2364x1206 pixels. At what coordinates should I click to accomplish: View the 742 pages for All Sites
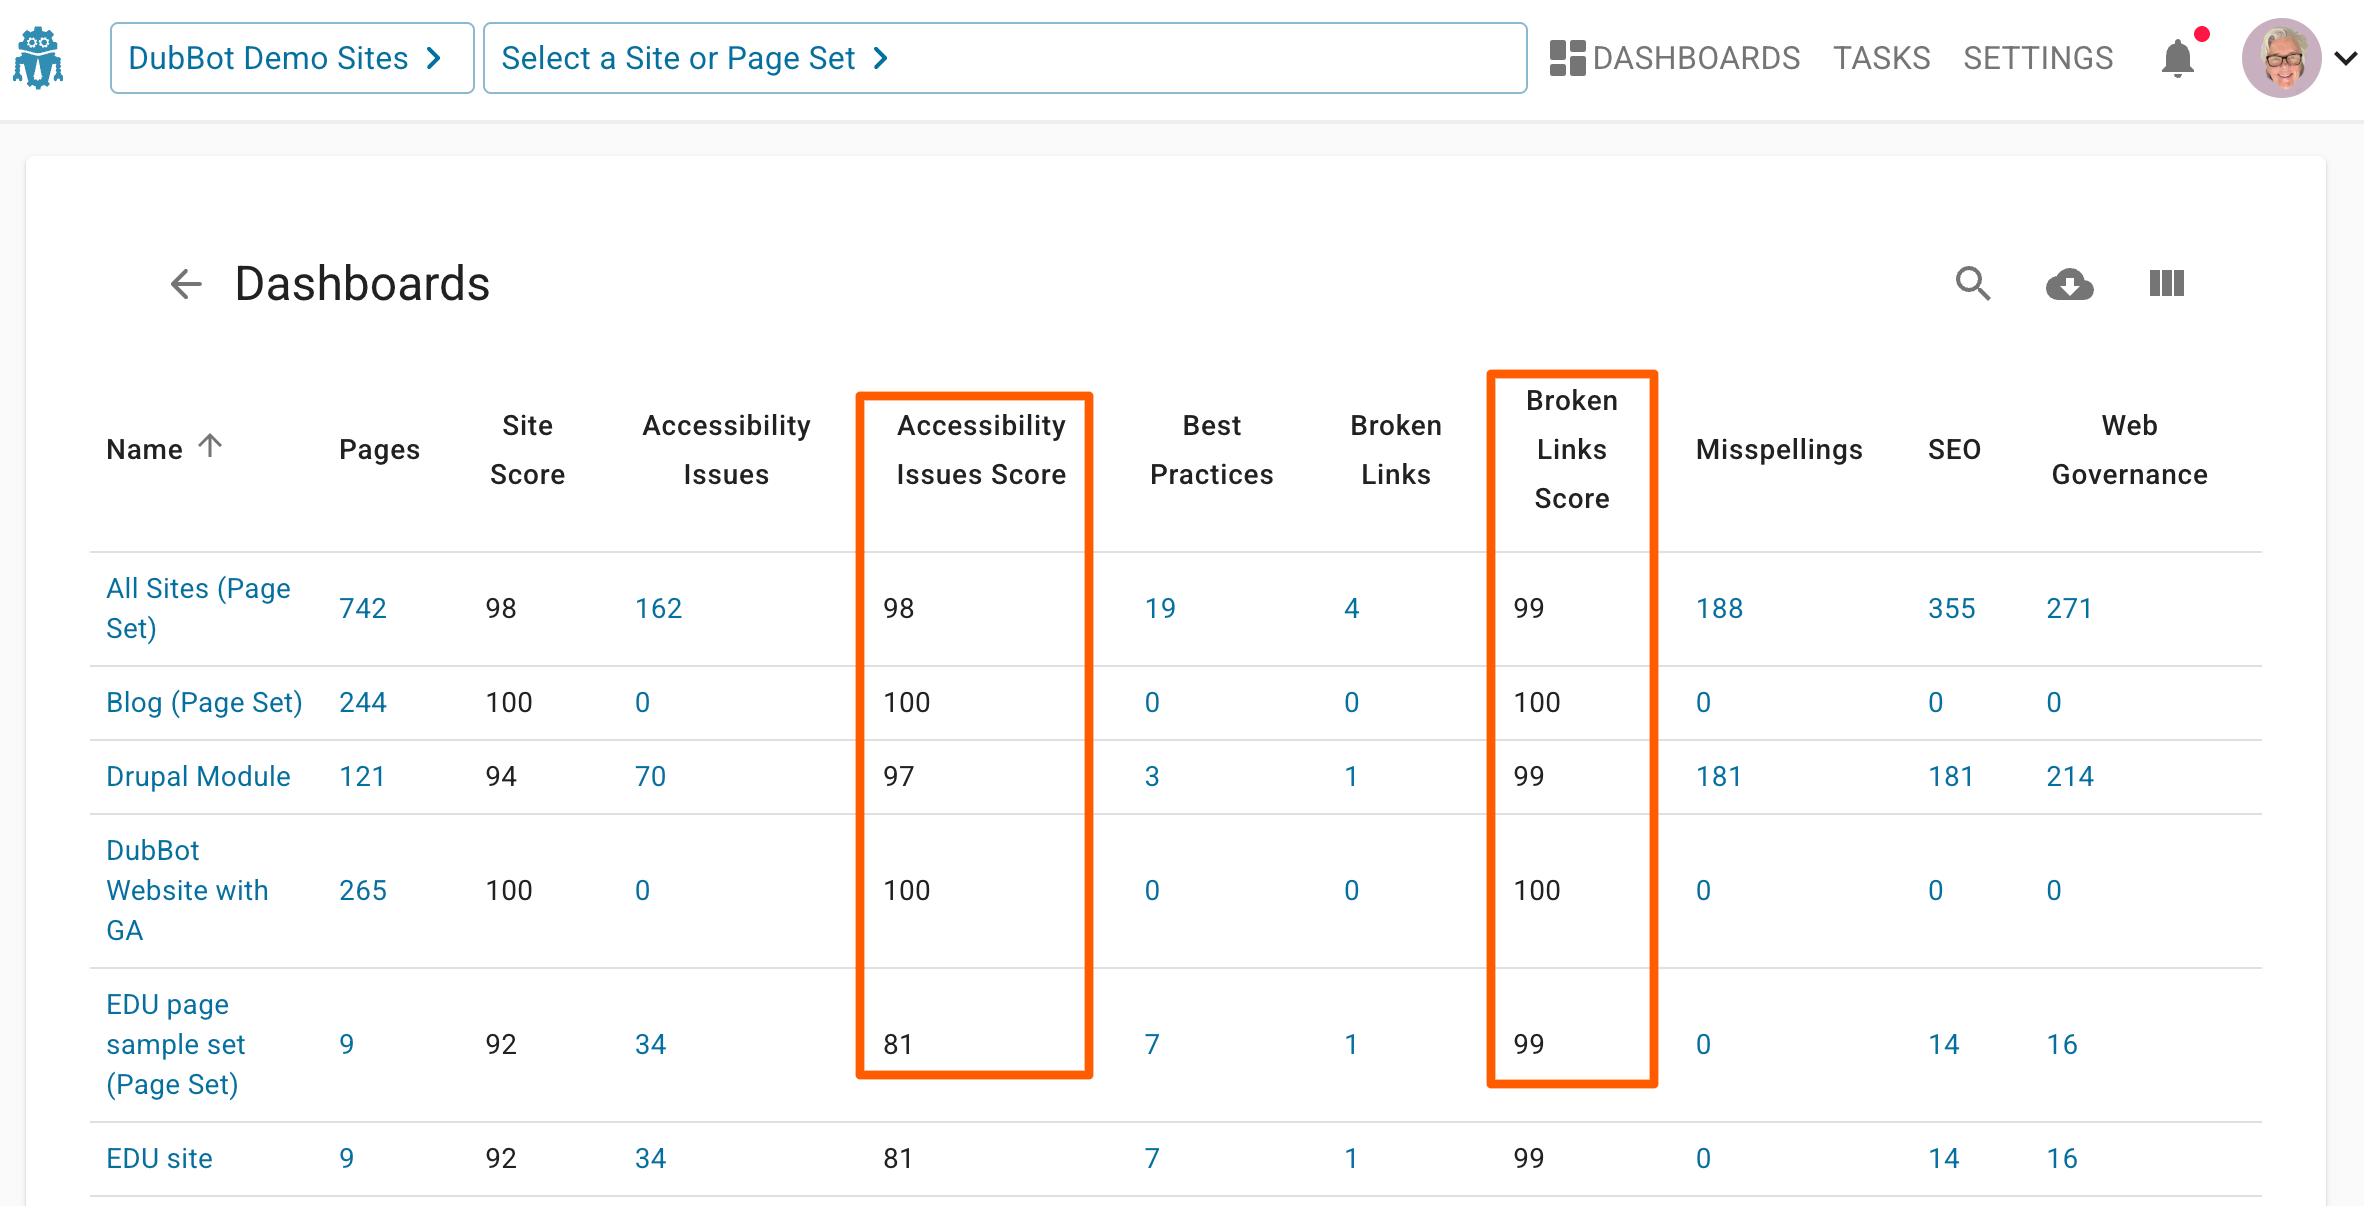pos(362,607)
